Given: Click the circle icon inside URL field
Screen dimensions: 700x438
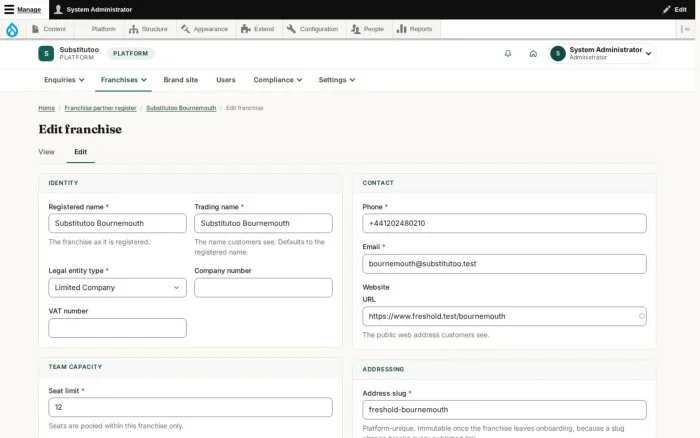Looking at the screenshot, I should [x=642, y=316].
